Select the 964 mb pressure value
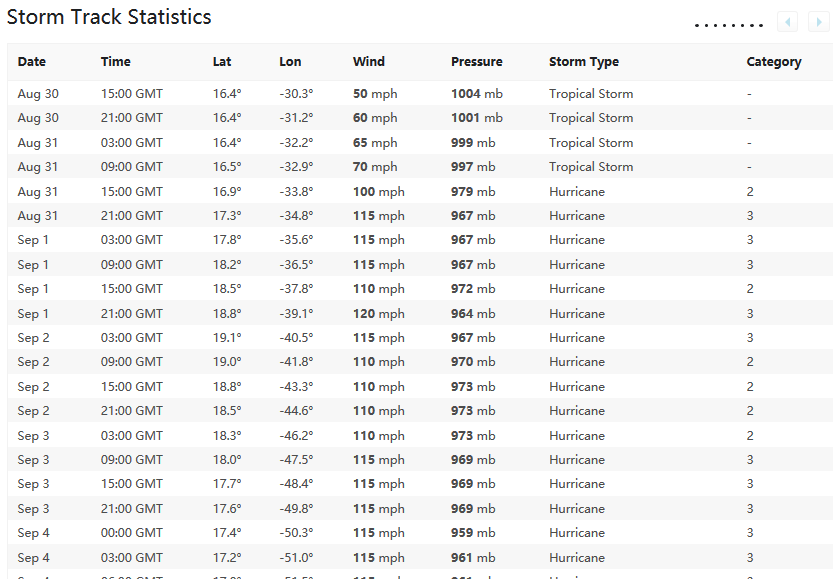The height and width of the screenshot is (579, 833). pos(473,314)
